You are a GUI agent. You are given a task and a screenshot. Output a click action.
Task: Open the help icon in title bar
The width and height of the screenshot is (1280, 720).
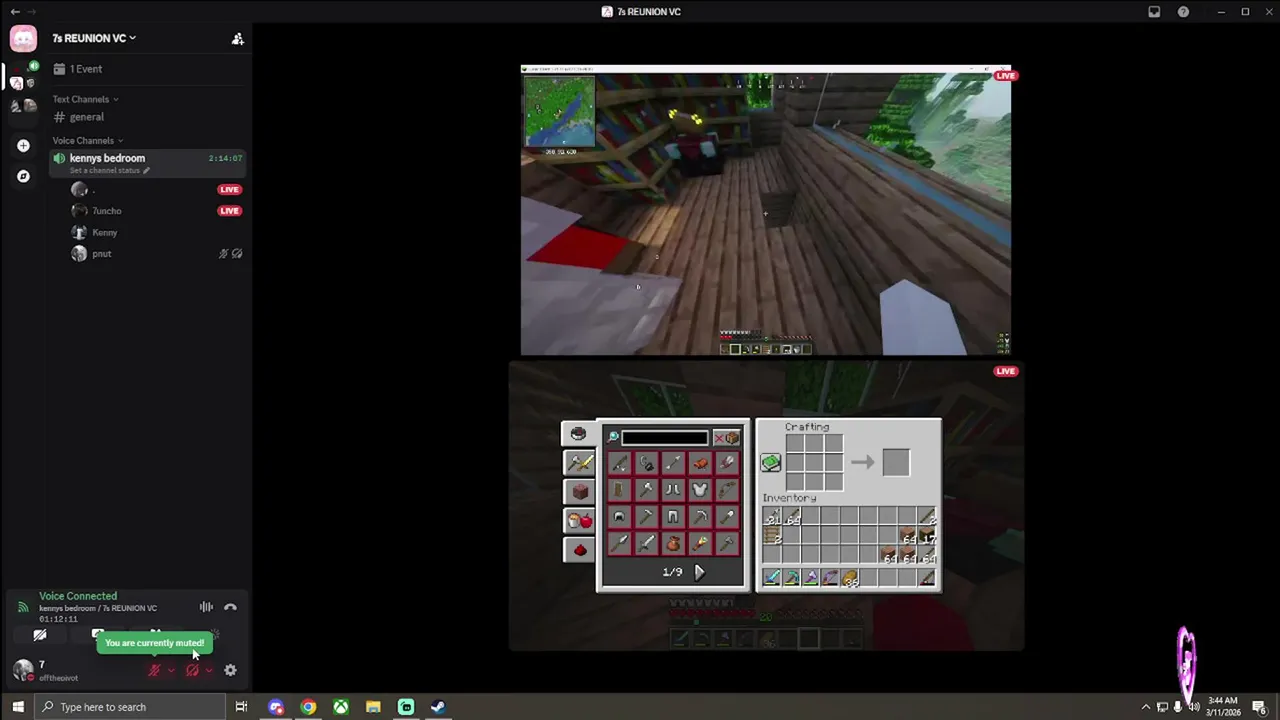coord(1184,12)
